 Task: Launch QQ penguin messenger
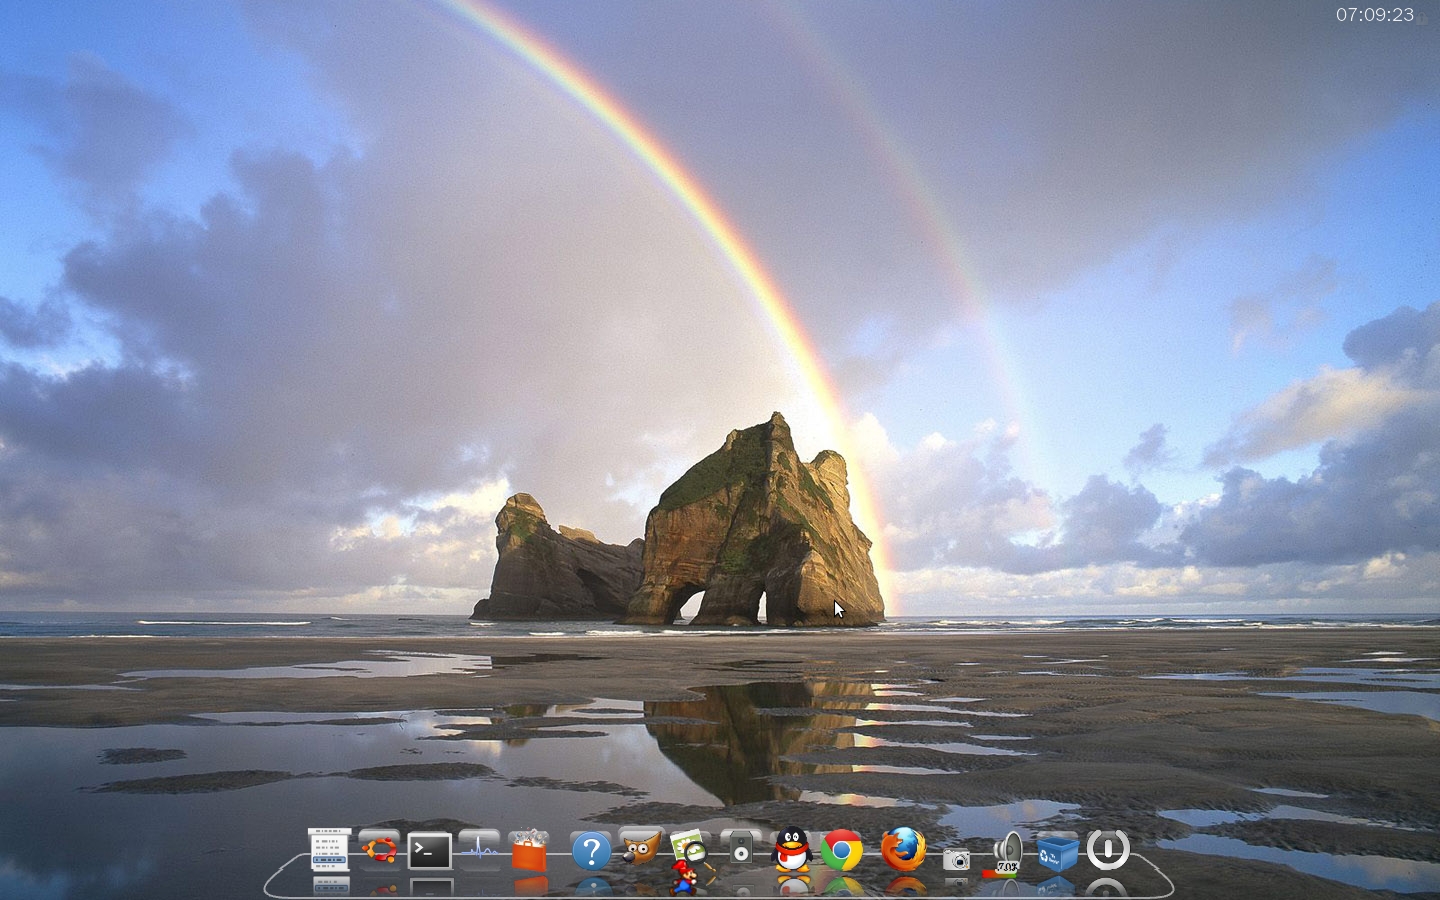click(x=792, y=850)
